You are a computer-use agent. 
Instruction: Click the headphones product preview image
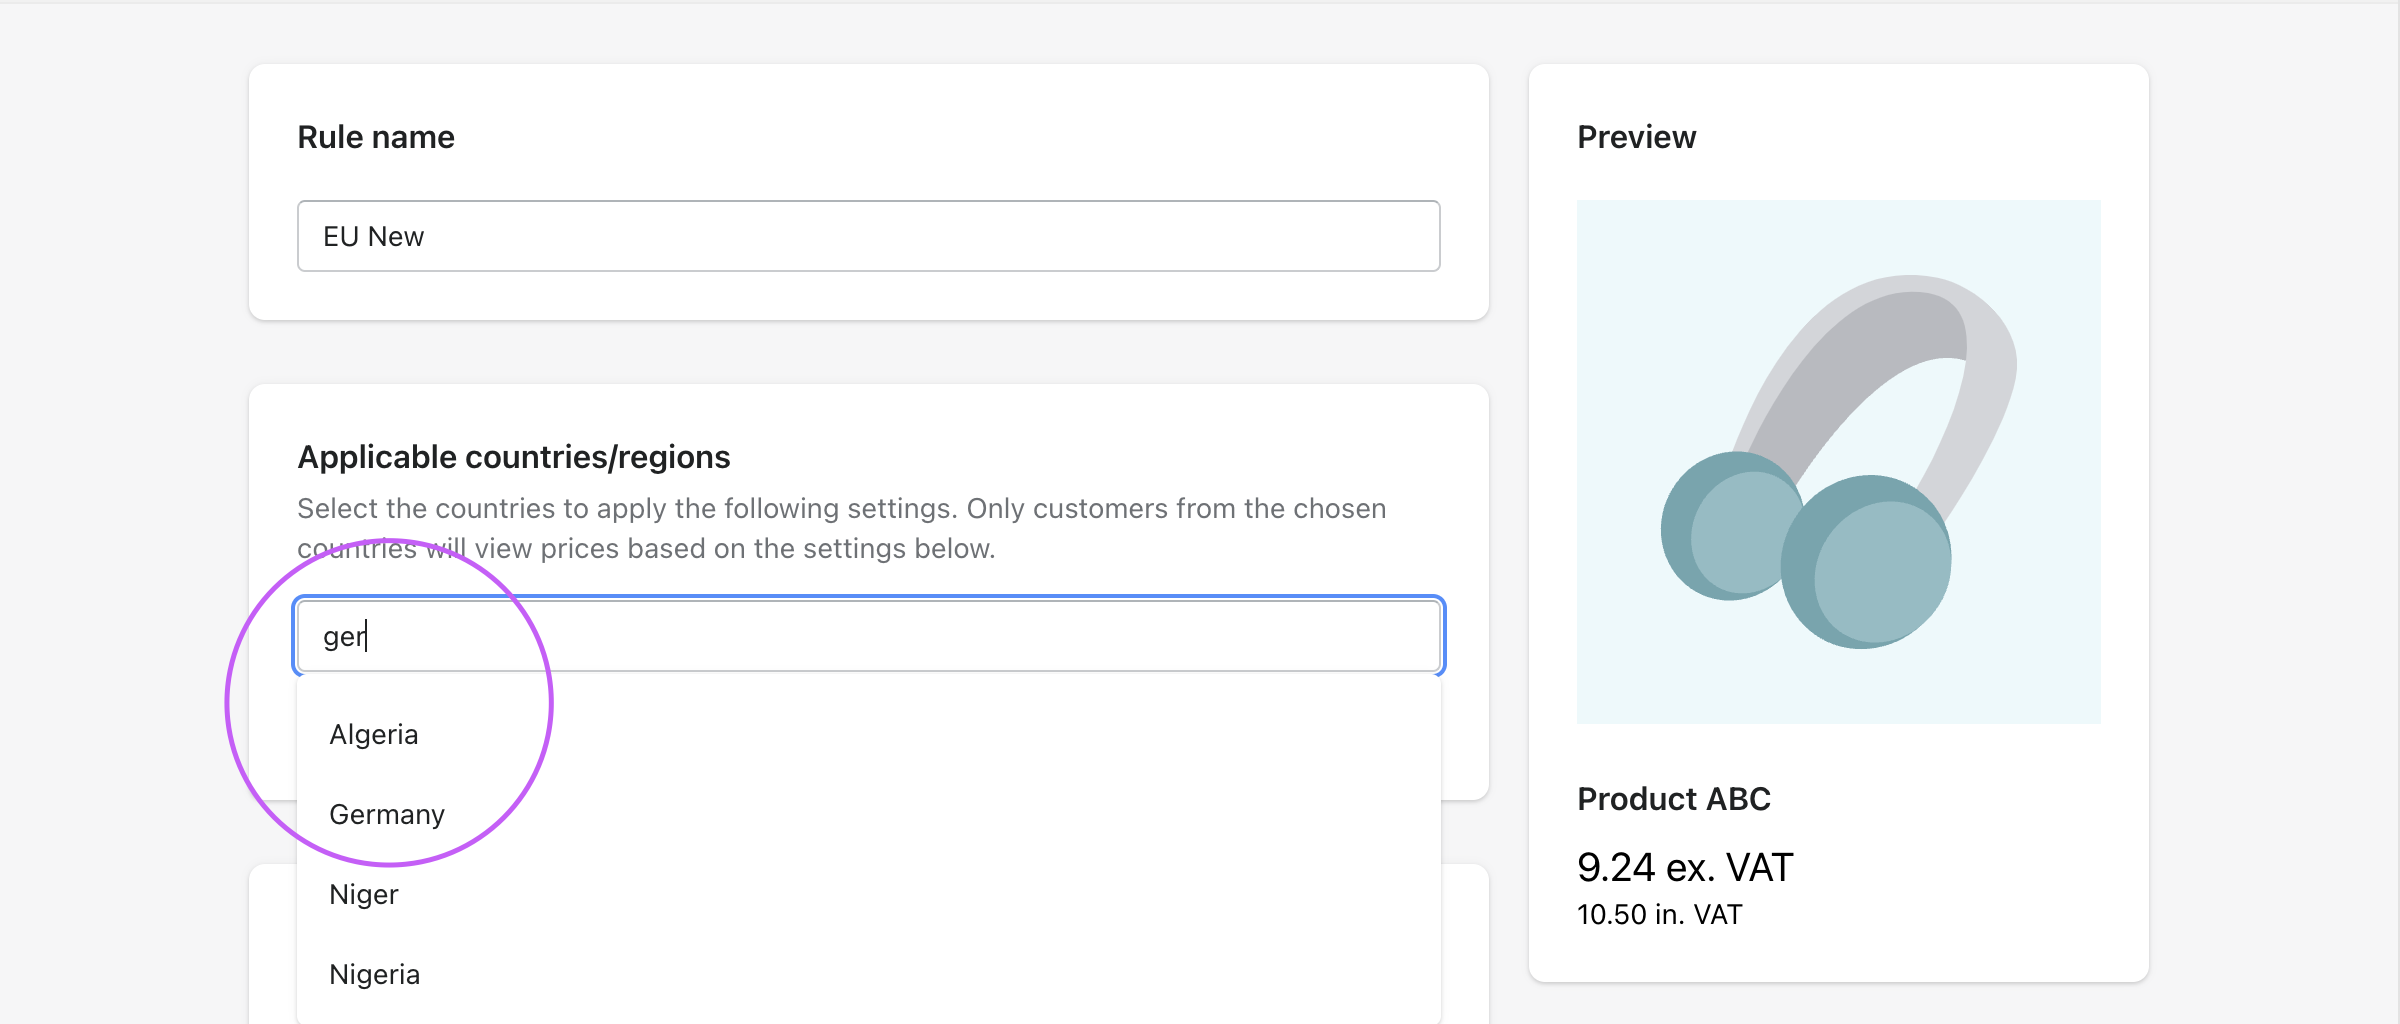(1838, 461)
